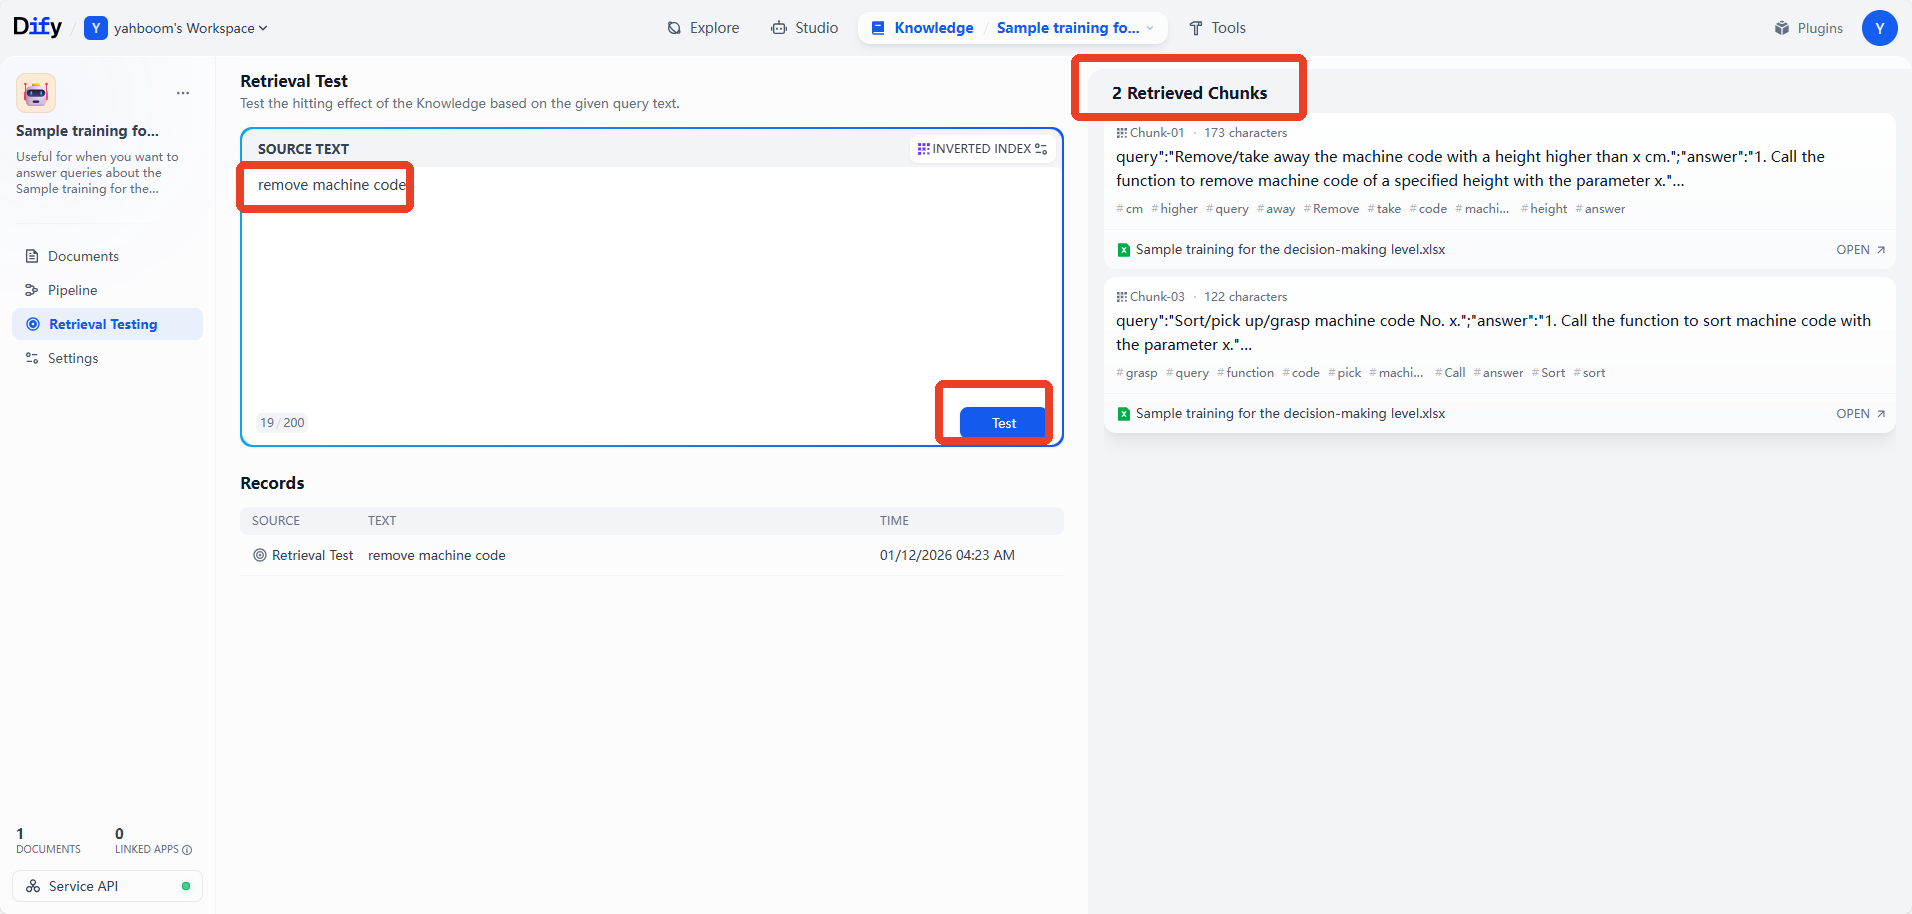Click the xlsx file icon under Chunk-01

pyautogui.click(x=1124, y=250)
